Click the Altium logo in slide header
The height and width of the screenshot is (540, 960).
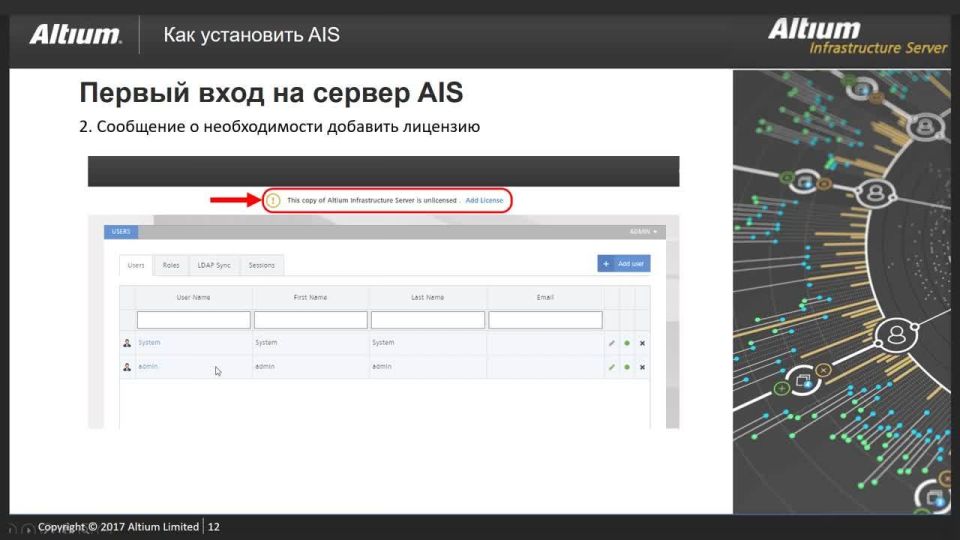point(75,34)
